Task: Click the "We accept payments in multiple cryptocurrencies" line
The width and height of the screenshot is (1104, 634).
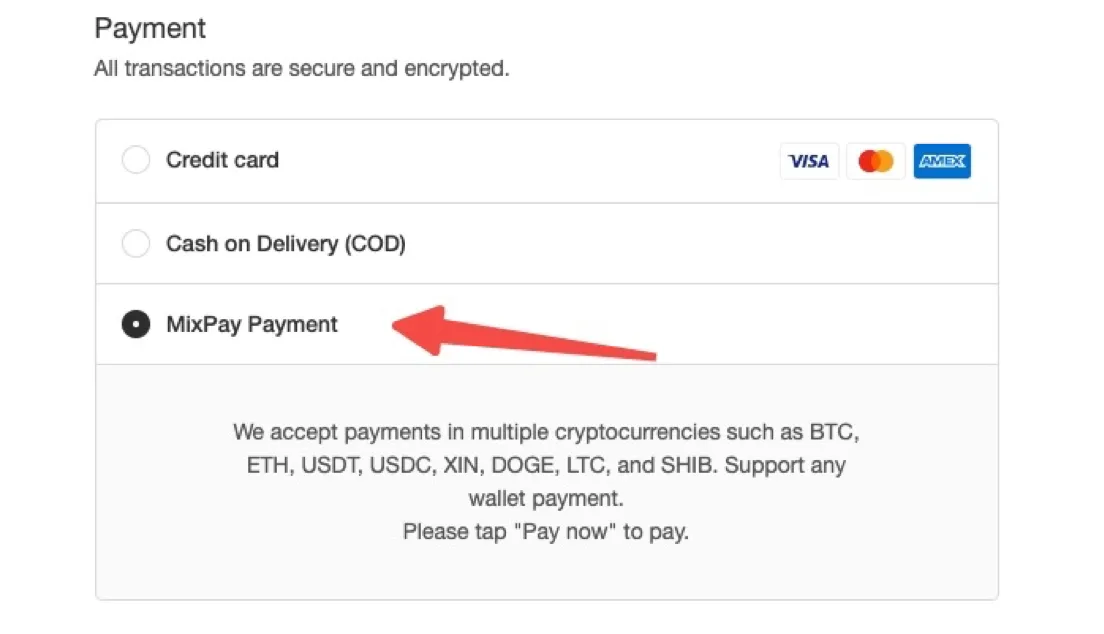Action: (x=546, y=432)
